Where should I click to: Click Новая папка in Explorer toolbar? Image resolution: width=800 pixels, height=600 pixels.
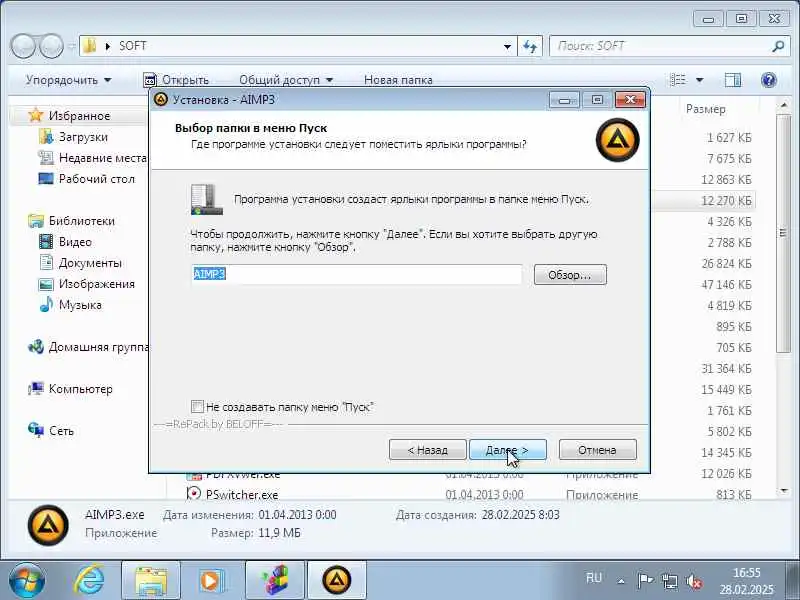pyautogui.click(x=398, y=80)
